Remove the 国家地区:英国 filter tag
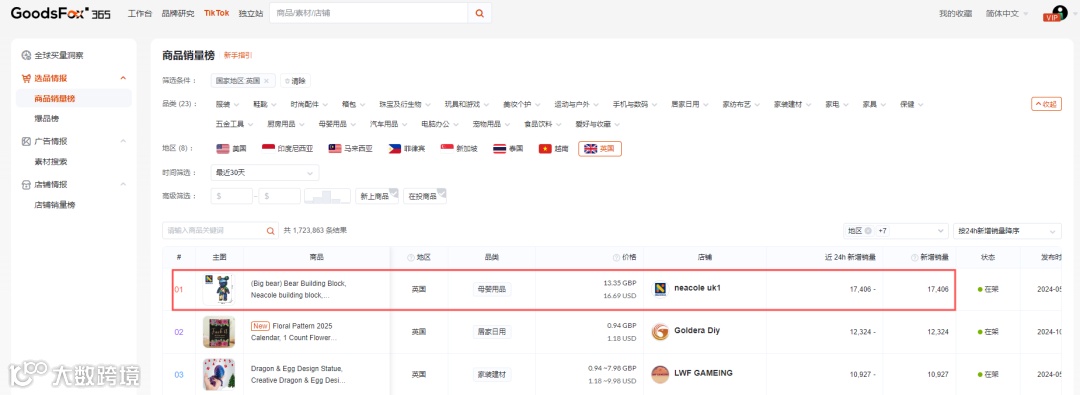 coord(267,81)
